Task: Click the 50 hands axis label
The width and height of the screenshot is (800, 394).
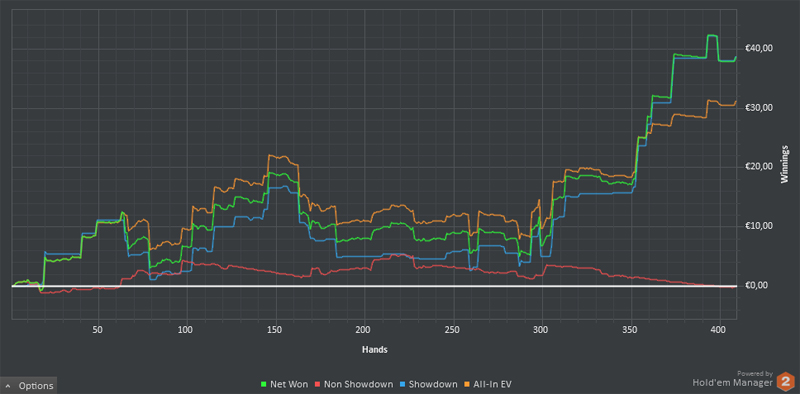Action: (97, 330)
